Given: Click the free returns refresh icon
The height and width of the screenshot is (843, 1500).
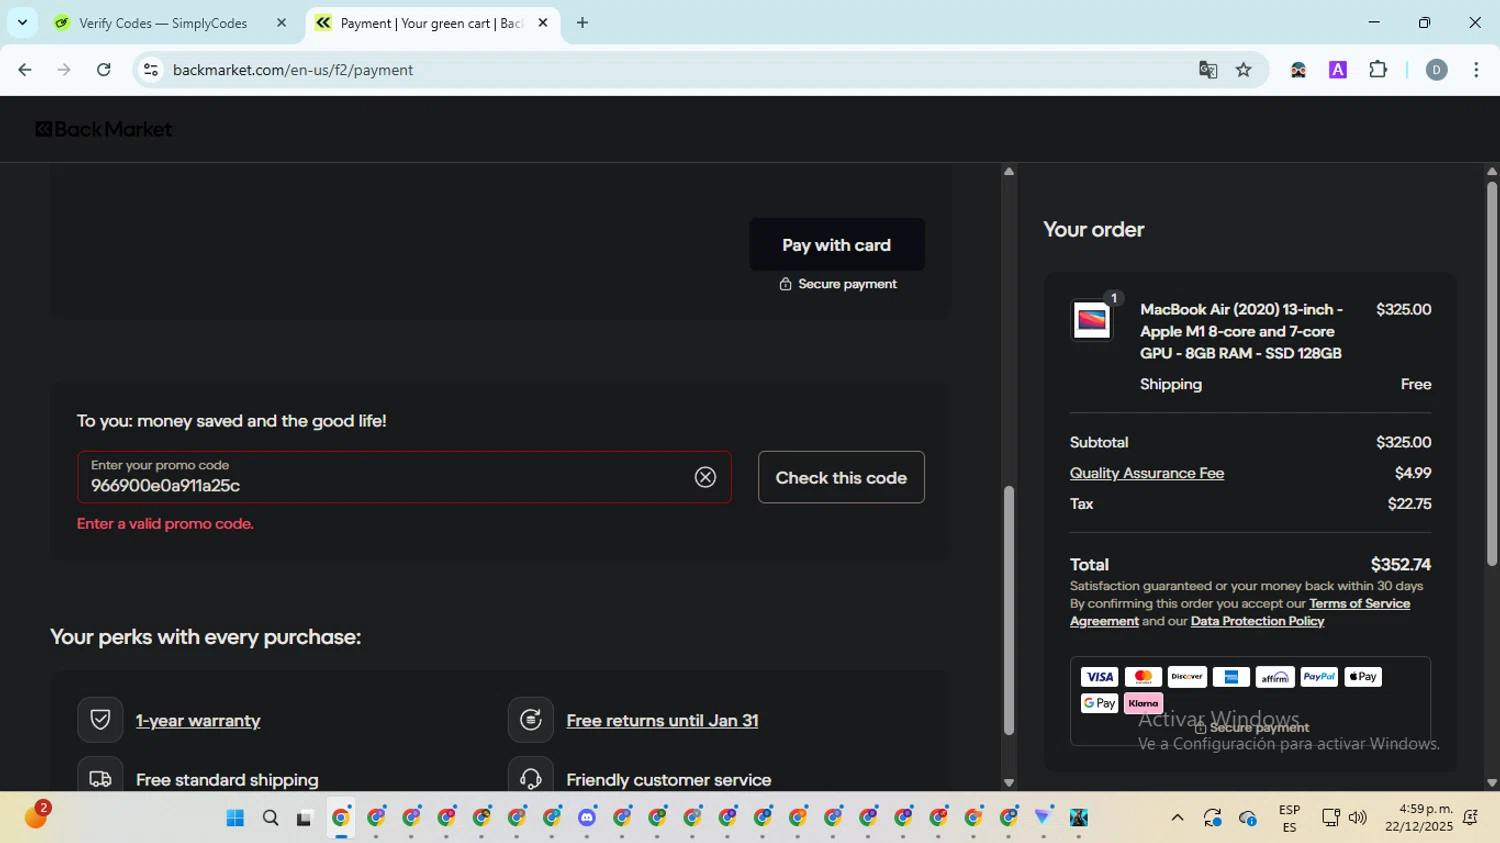Looking at the screenshot, I should (x=530, y=720).
